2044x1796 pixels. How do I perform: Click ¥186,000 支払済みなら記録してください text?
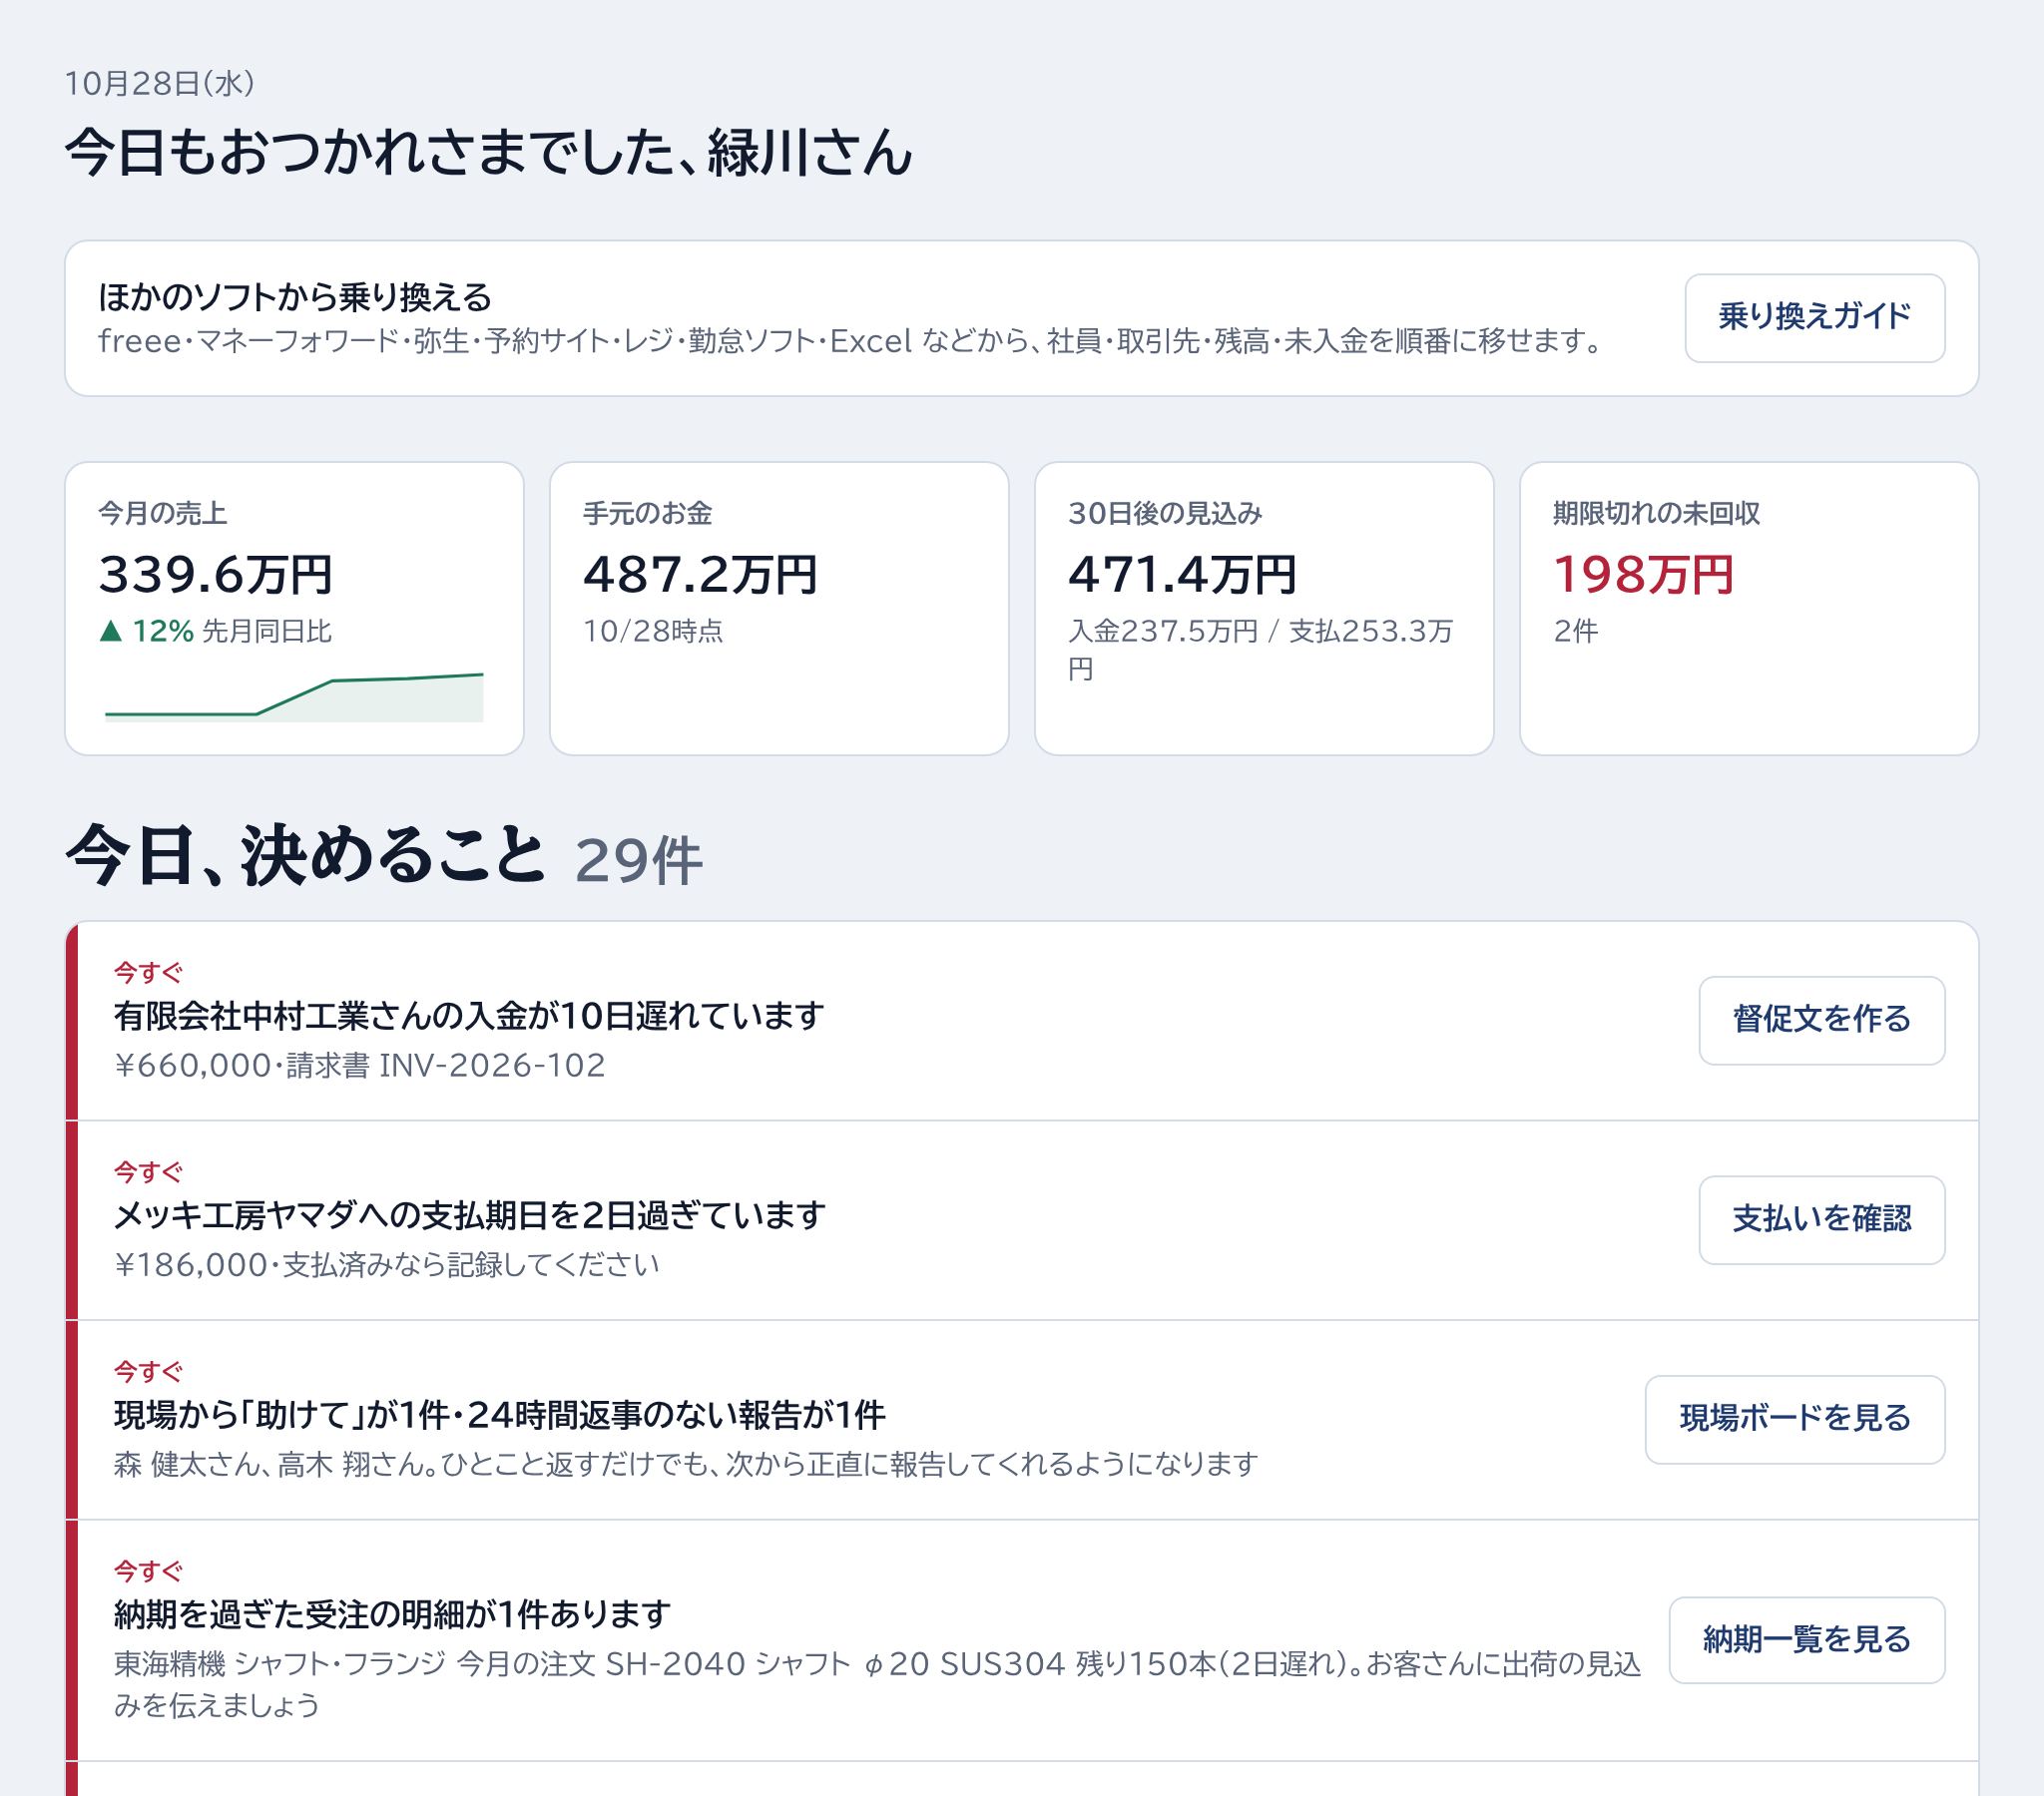pos(386,1265)
